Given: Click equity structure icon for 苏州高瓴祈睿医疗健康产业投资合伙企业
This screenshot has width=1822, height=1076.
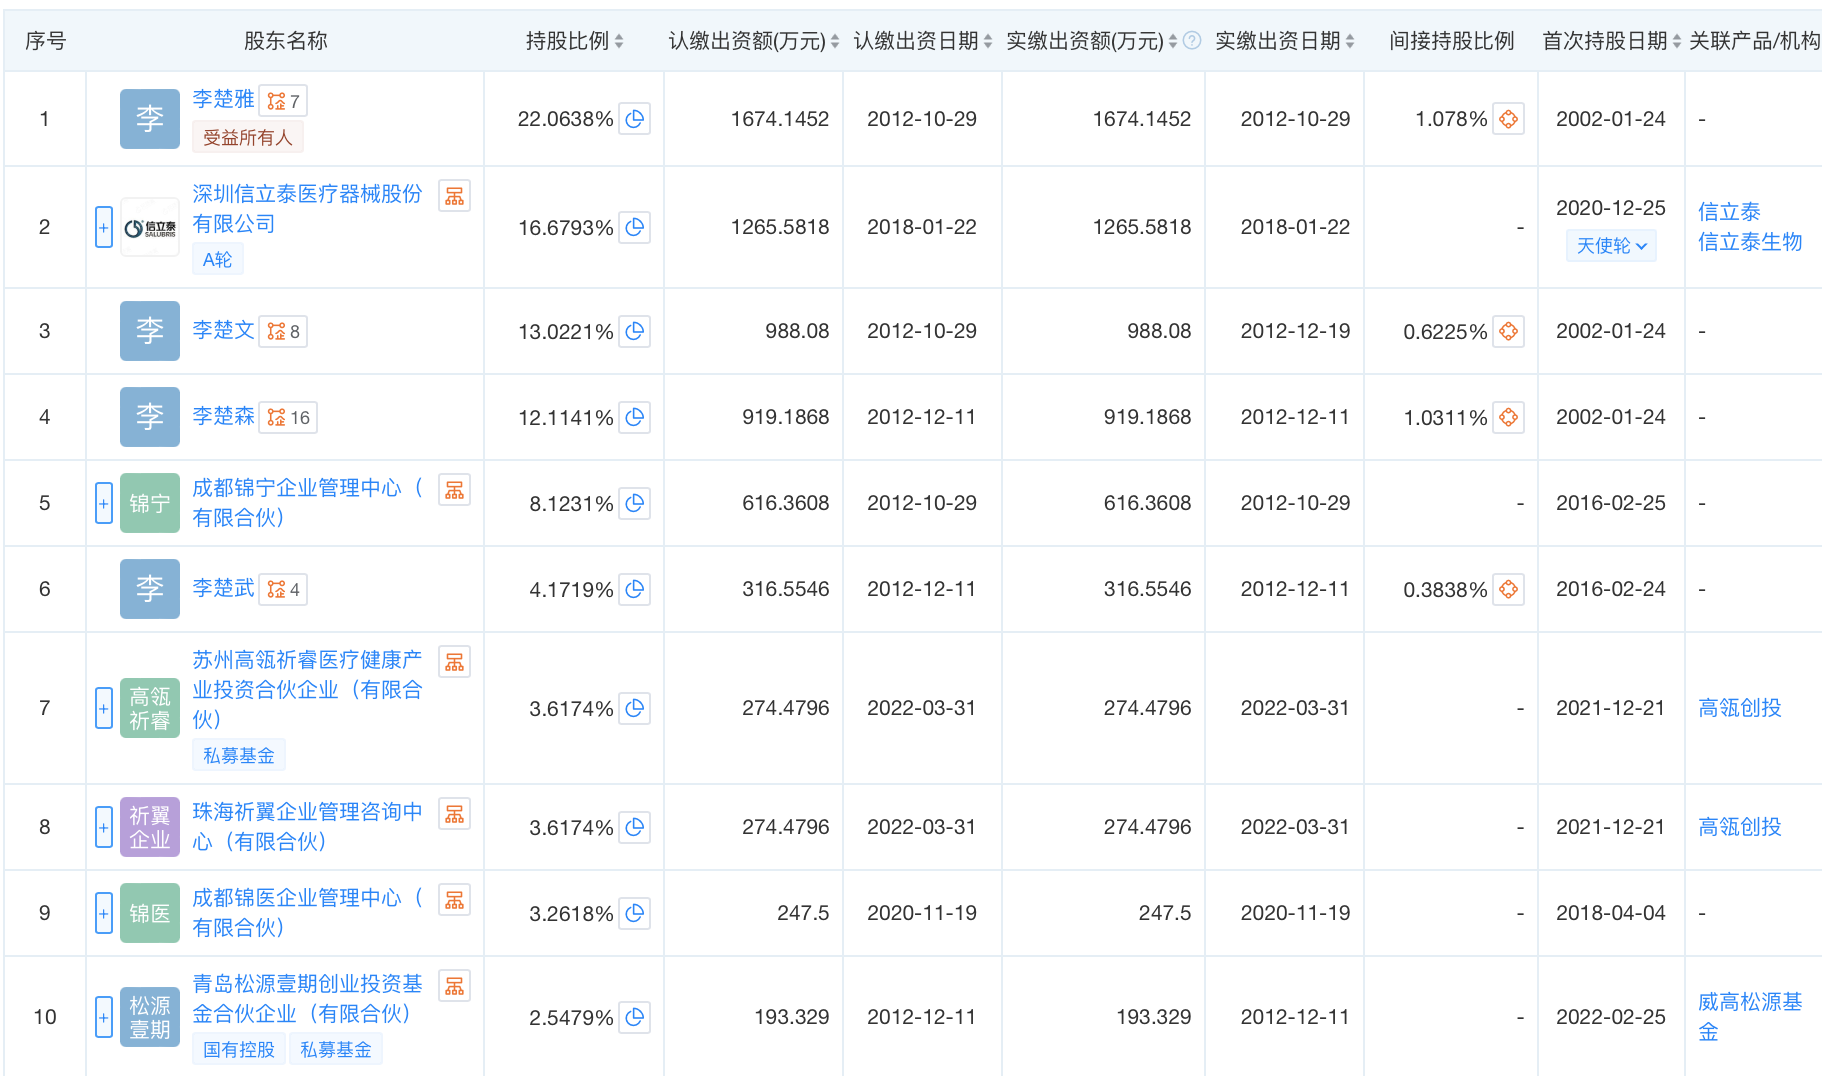Looking at the screenshot, I should pyautogui.click(x=454, y=662).
